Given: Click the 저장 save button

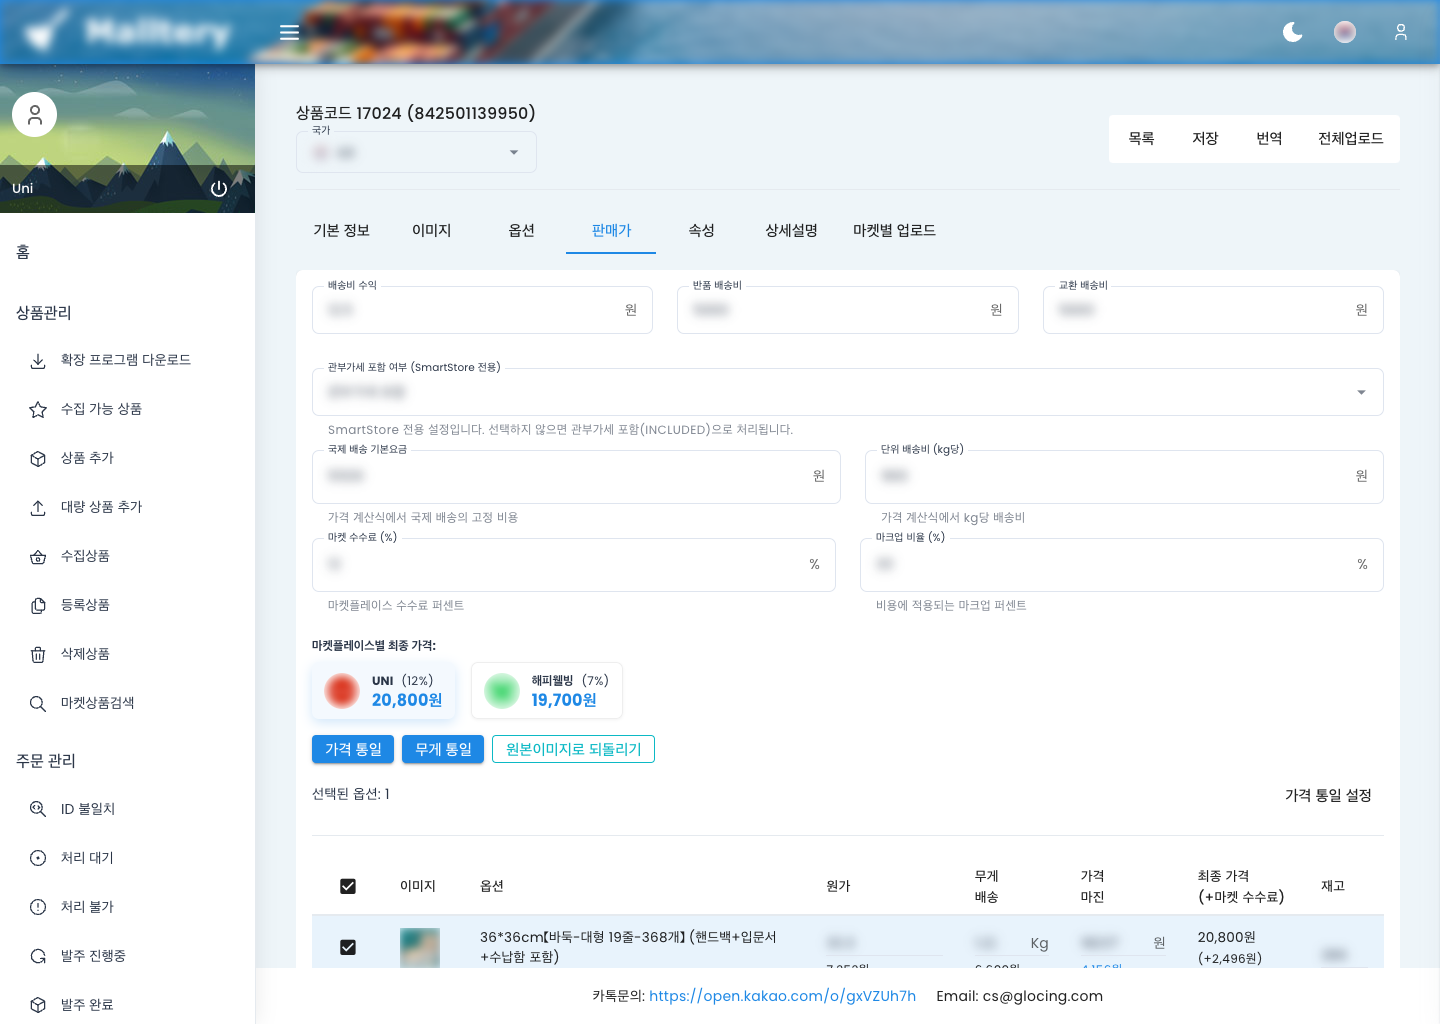Looking at the screenshot, I should click(x=1205, y=139).
